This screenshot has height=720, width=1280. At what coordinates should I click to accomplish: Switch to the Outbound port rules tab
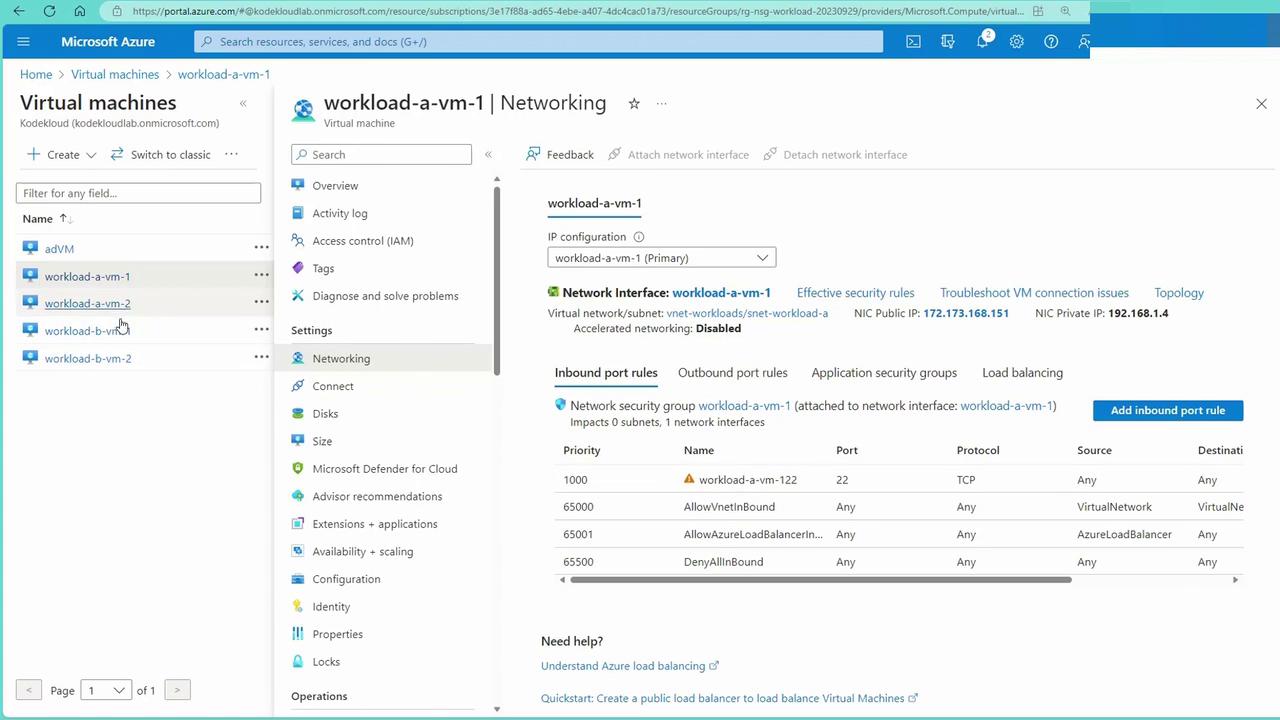pos(732,373)
